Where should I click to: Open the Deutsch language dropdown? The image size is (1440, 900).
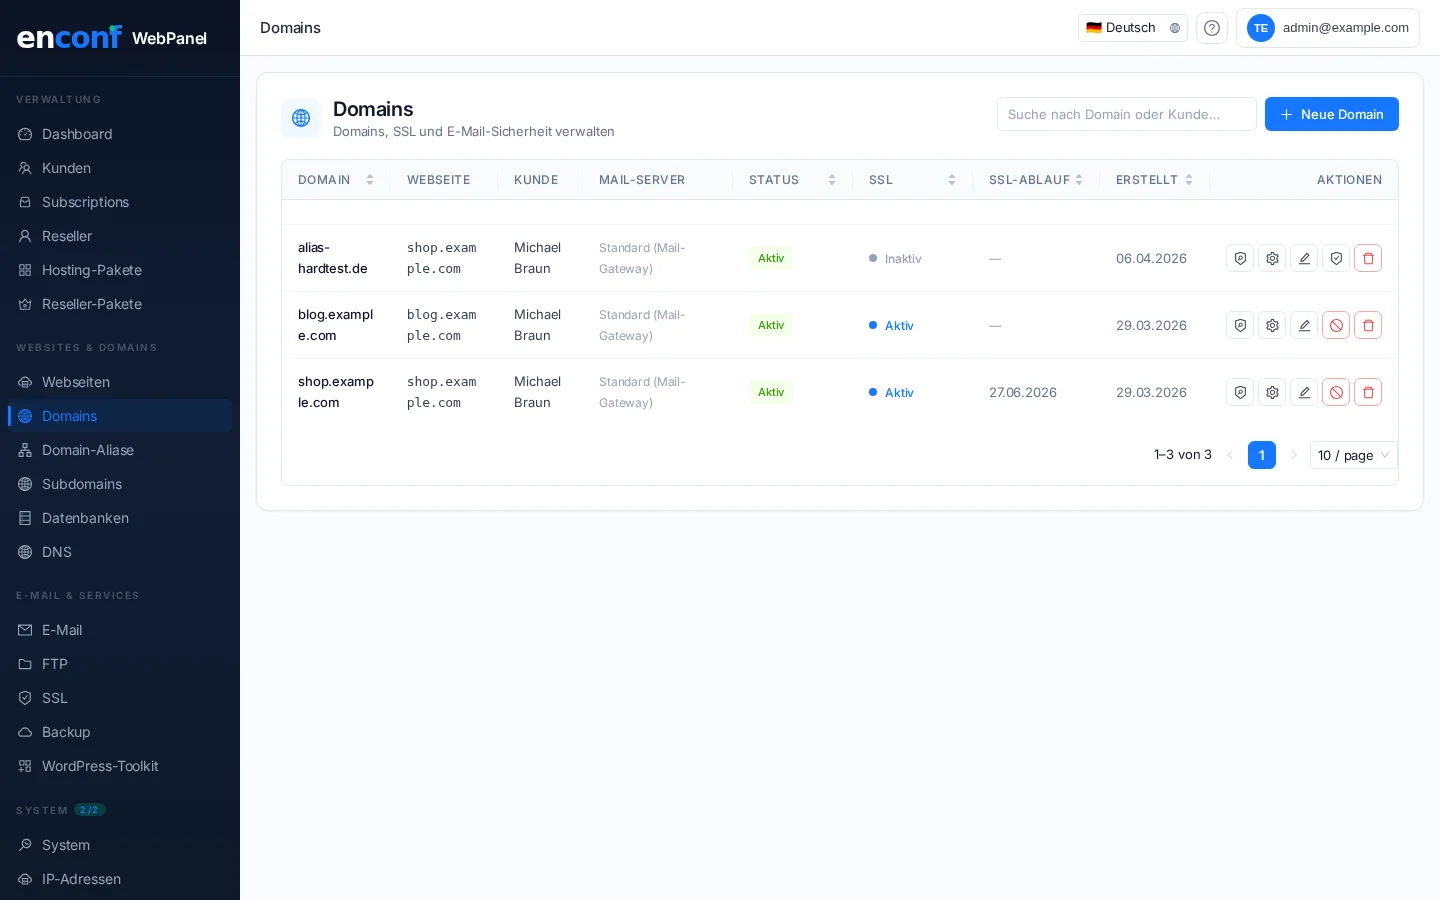click(x=1132, y=28)
